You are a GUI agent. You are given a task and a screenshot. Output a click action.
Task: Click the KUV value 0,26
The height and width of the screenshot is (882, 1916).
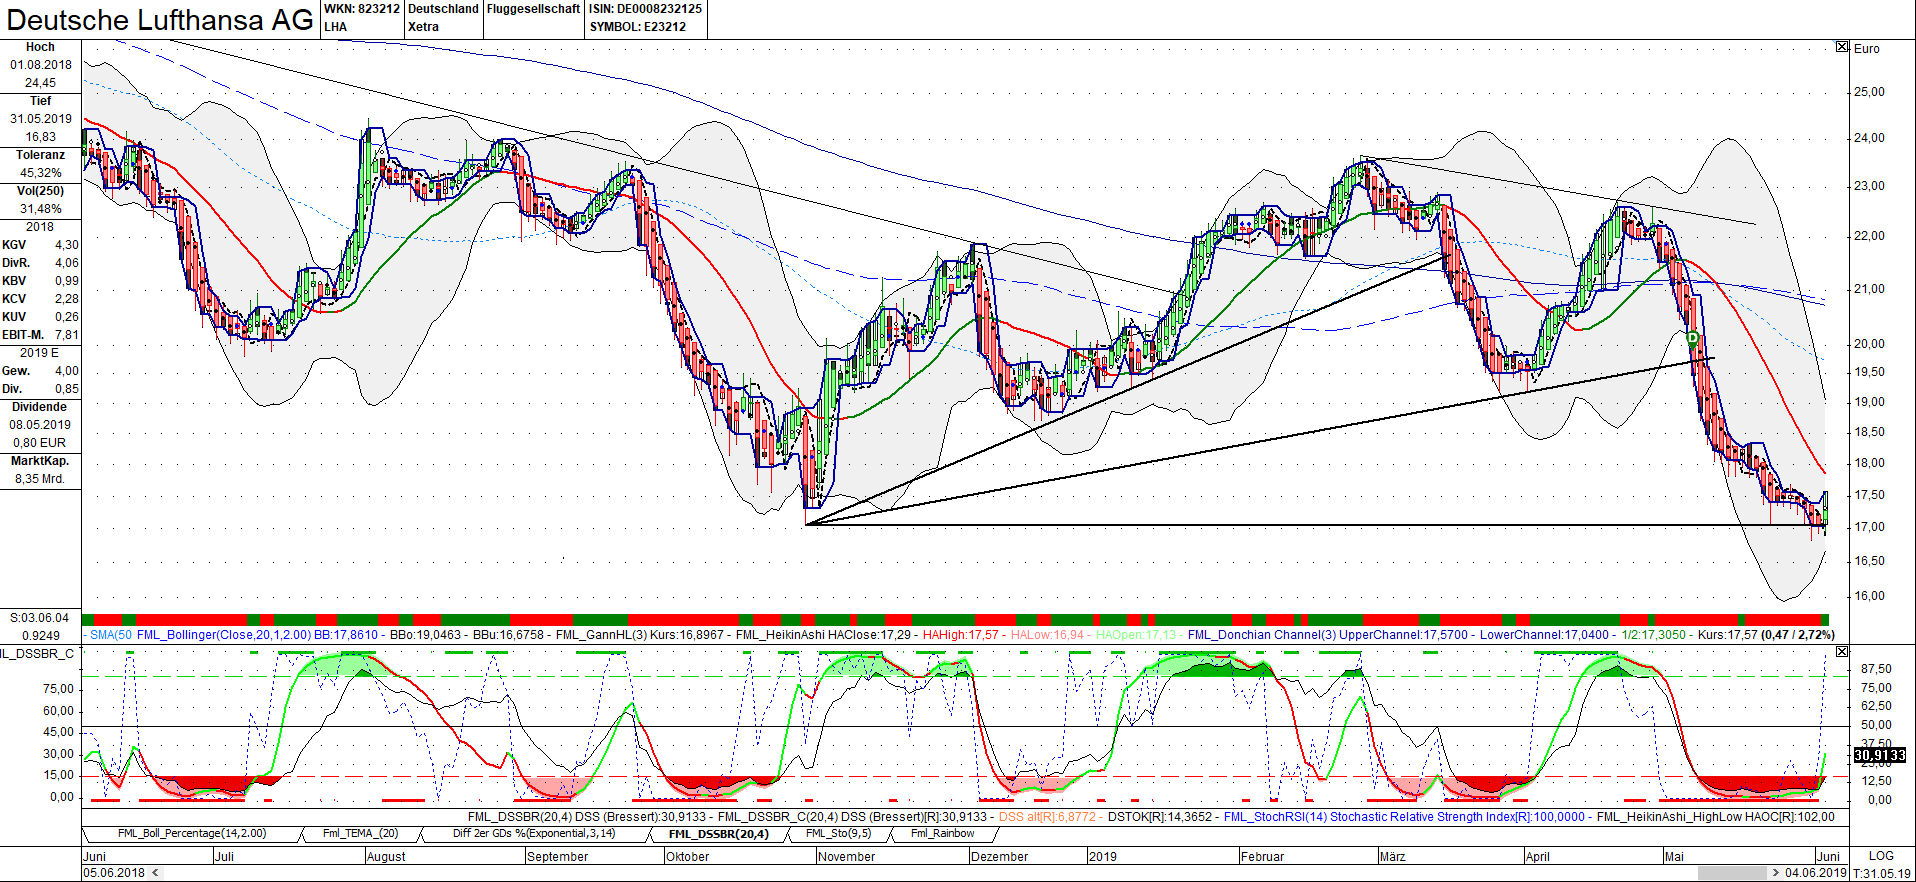[x=66, y=317]
